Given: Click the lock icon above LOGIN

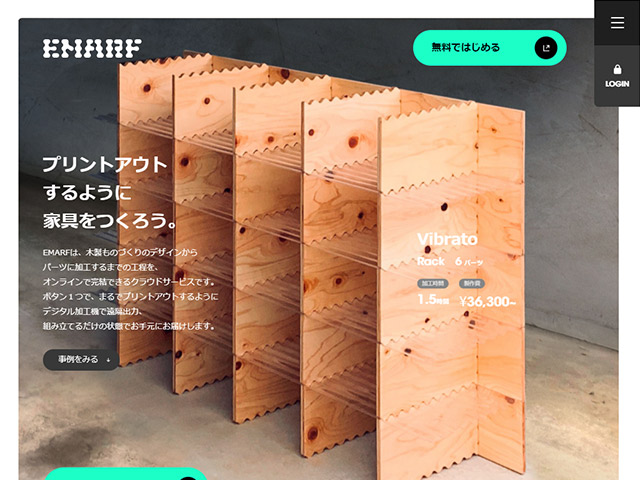Looking at the screenshot, I should click(617, 69).
